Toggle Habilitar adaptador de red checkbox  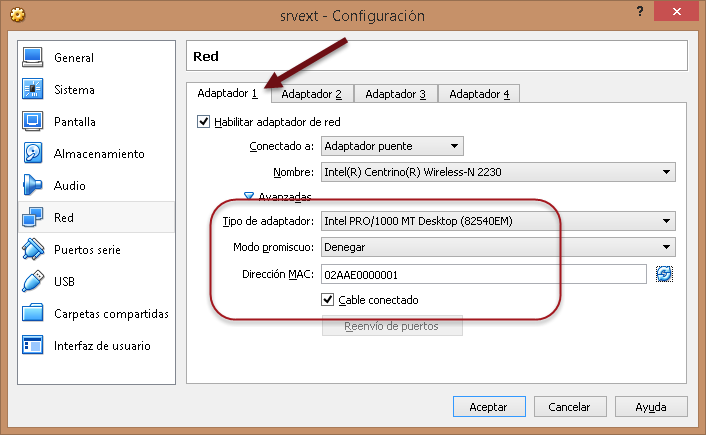click(205, 122)
